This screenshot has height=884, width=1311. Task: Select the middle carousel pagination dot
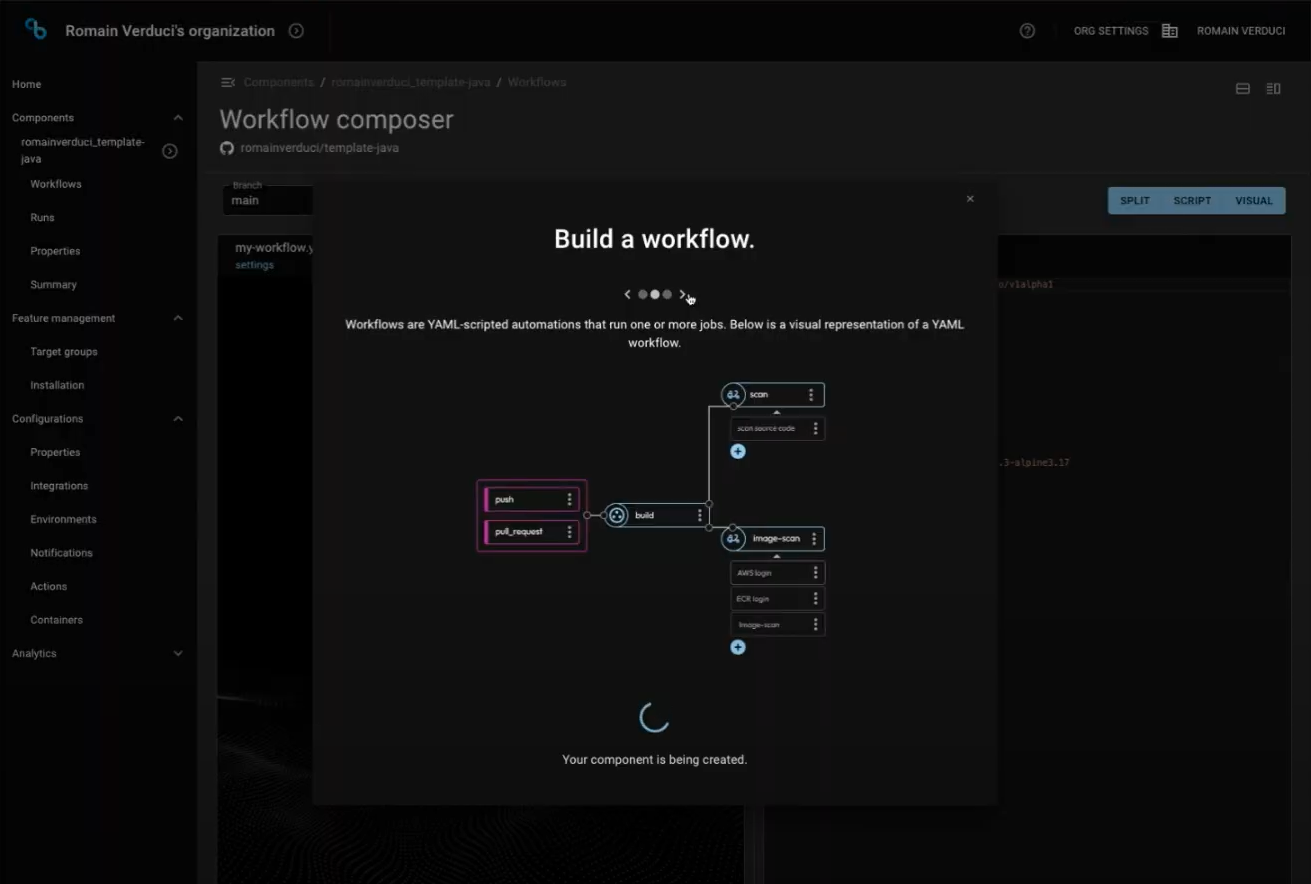point(655,295)
